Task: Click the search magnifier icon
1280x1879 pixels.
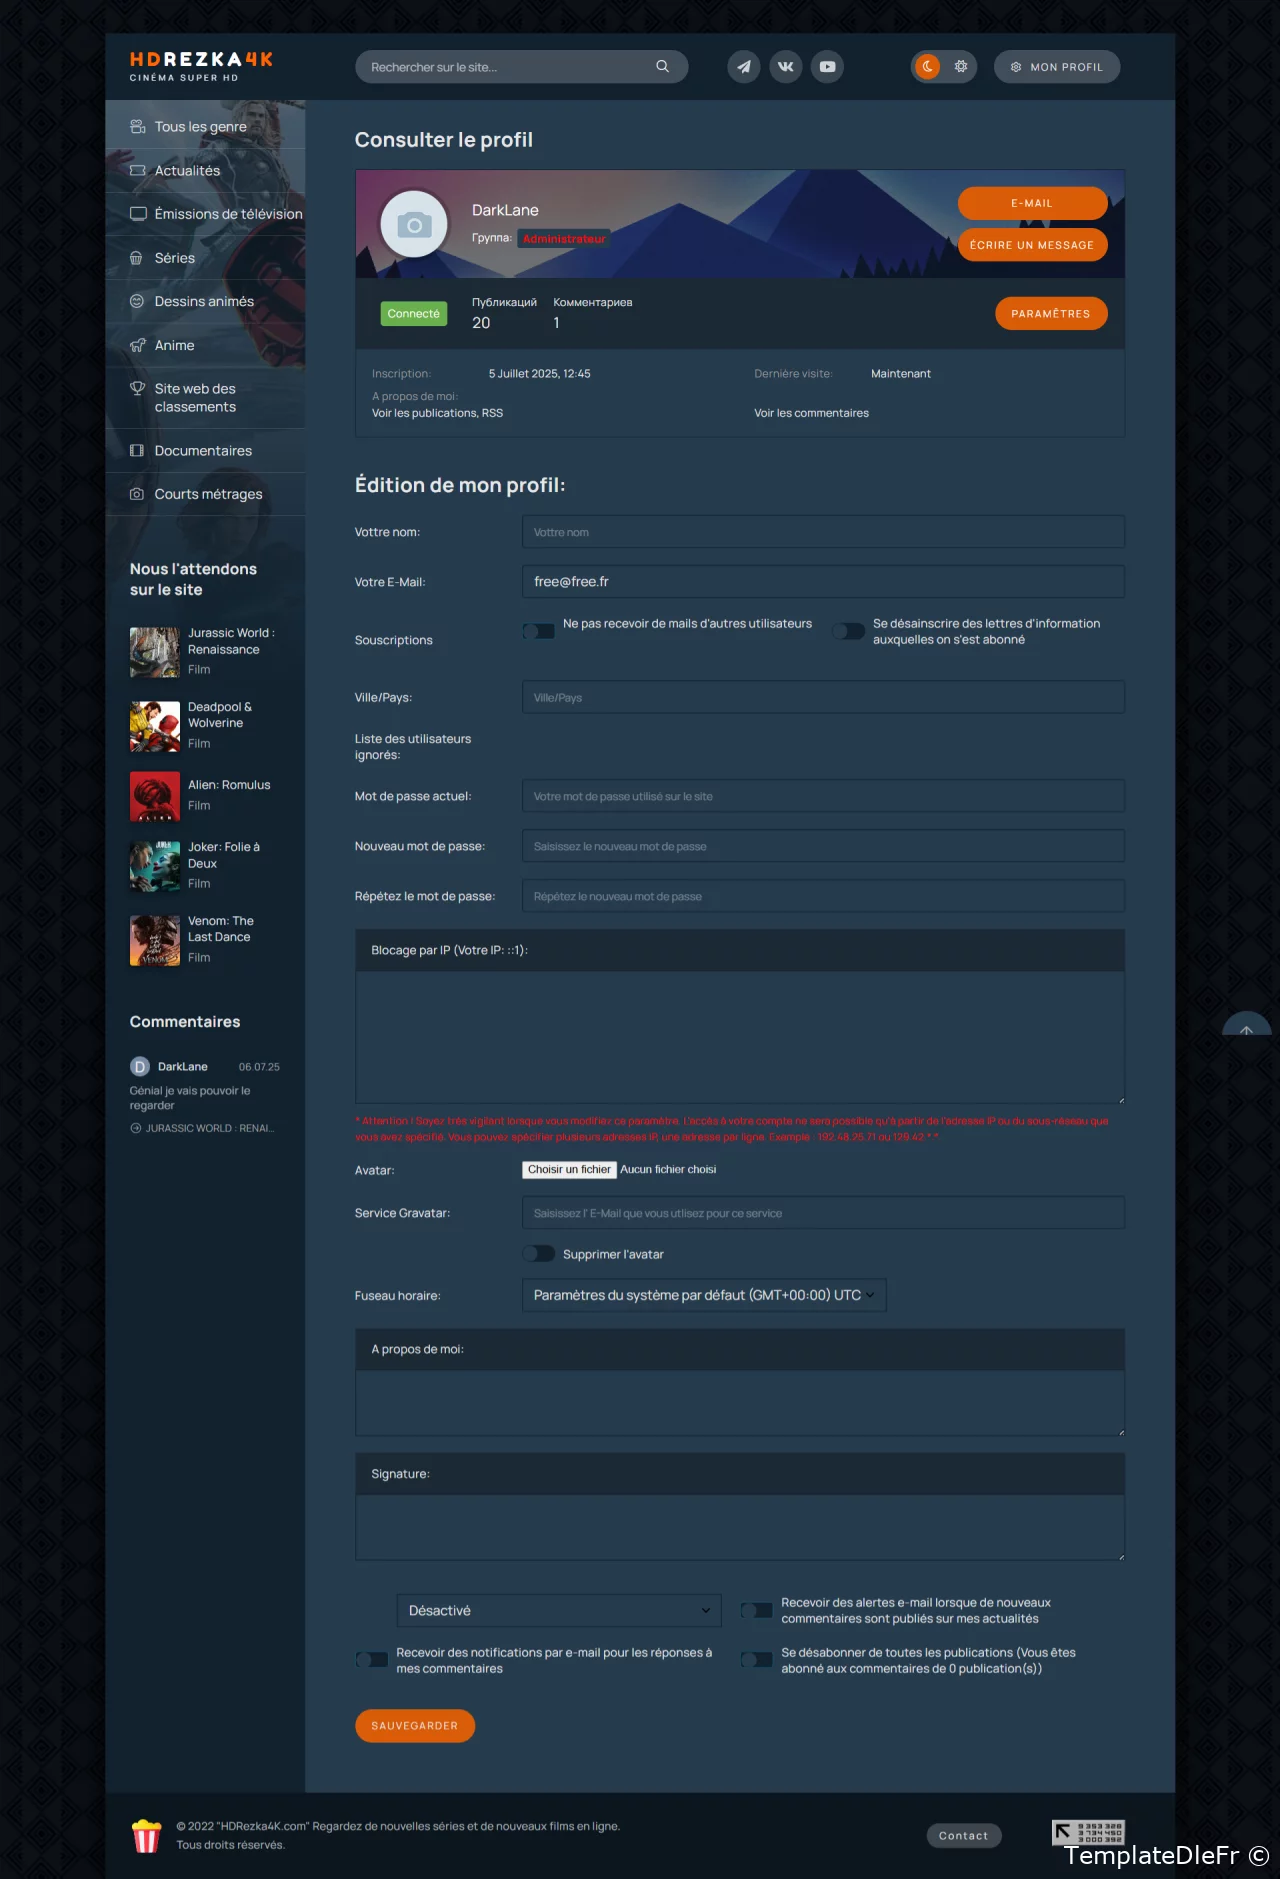Action: coord(662,67)
